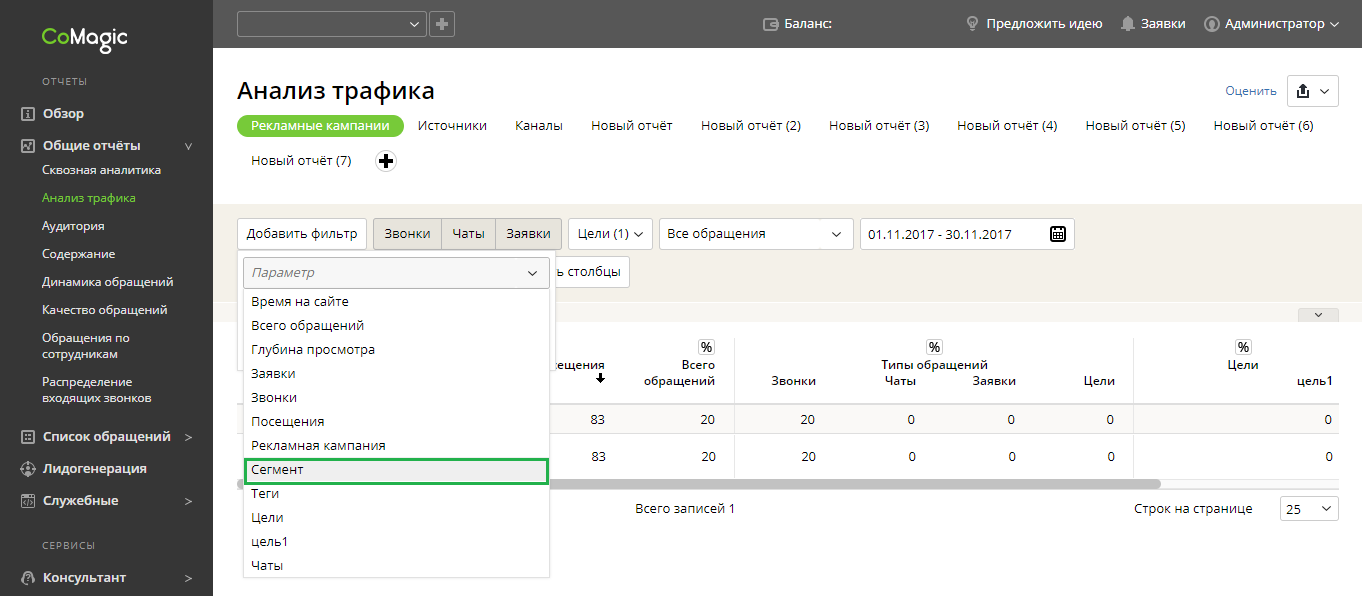Click the Общие отчёты chart icon
This screenshot has height=596, width=1362.
(x=28, y=146)
